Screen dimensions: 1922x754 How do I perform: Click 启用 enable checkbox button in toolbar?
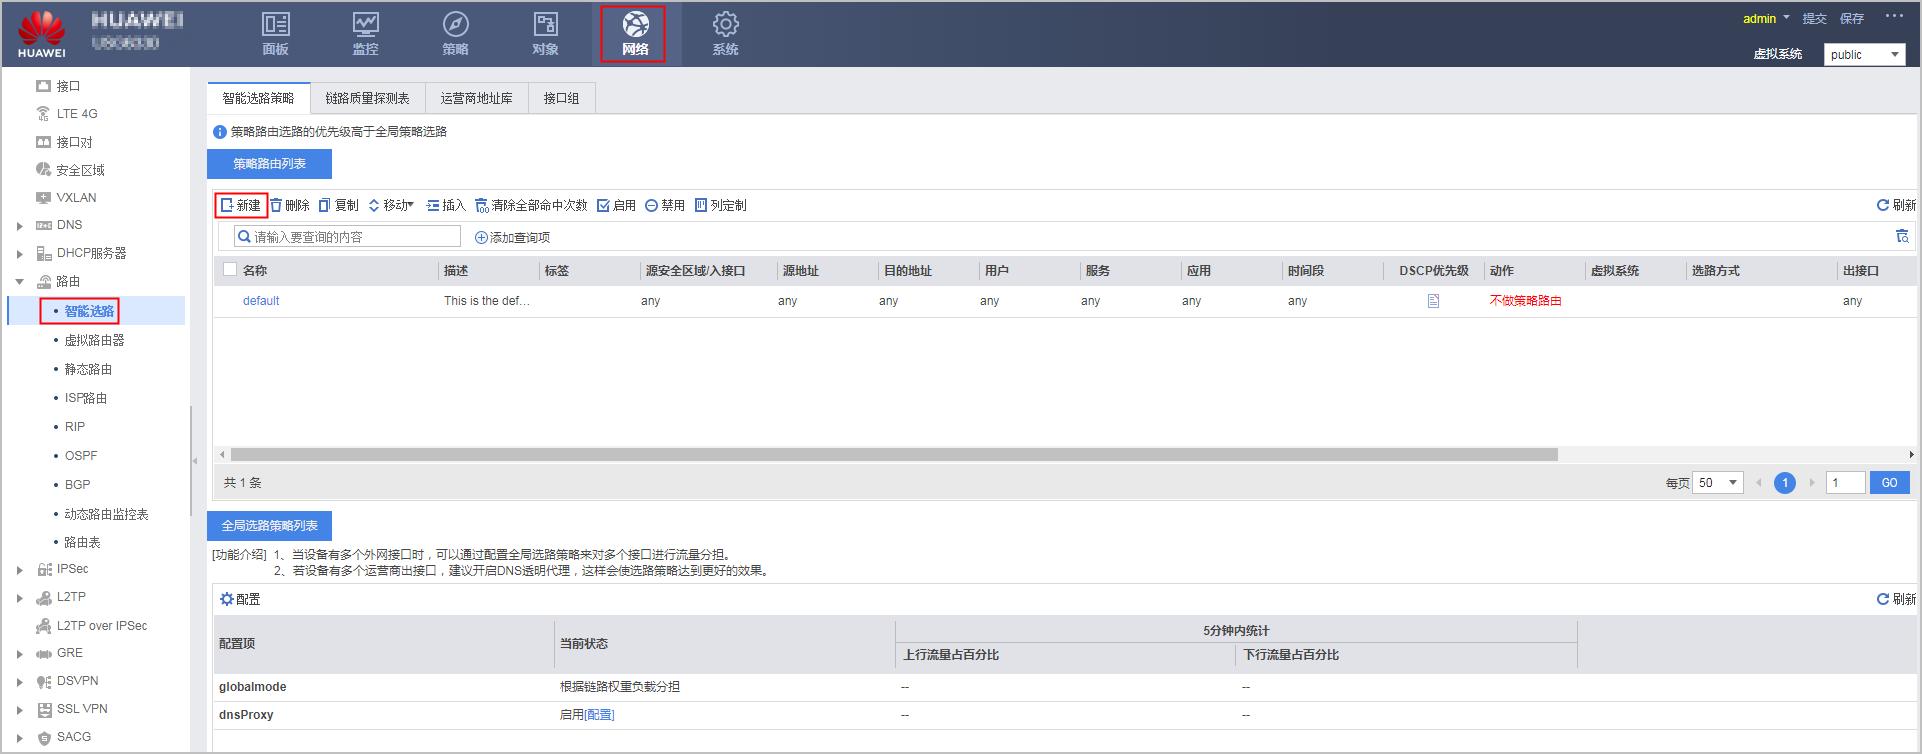616,205
